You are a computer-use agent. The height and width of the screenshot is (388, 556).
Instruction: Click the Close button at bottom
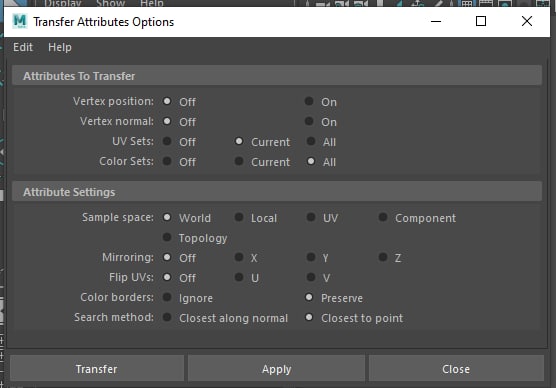456,368
